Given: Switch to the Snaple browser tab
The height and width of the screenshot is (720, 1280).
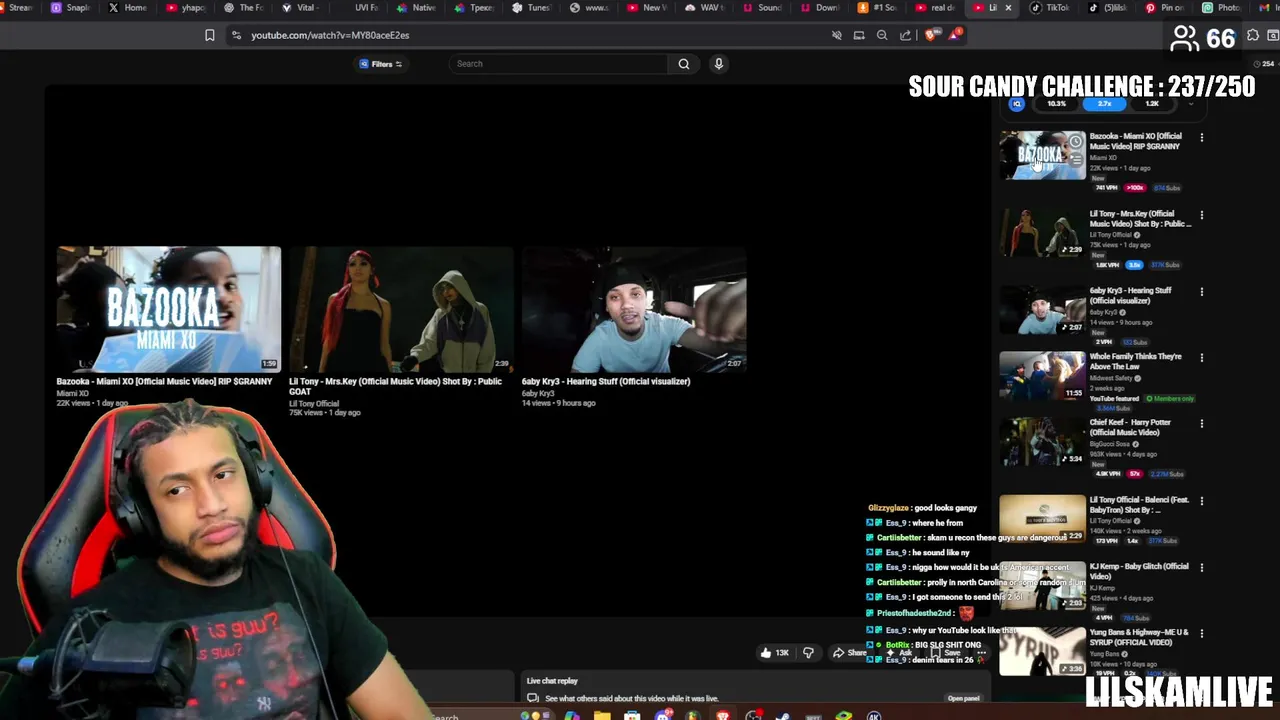Looking at the screenshot, I should [x=69, y=7].
